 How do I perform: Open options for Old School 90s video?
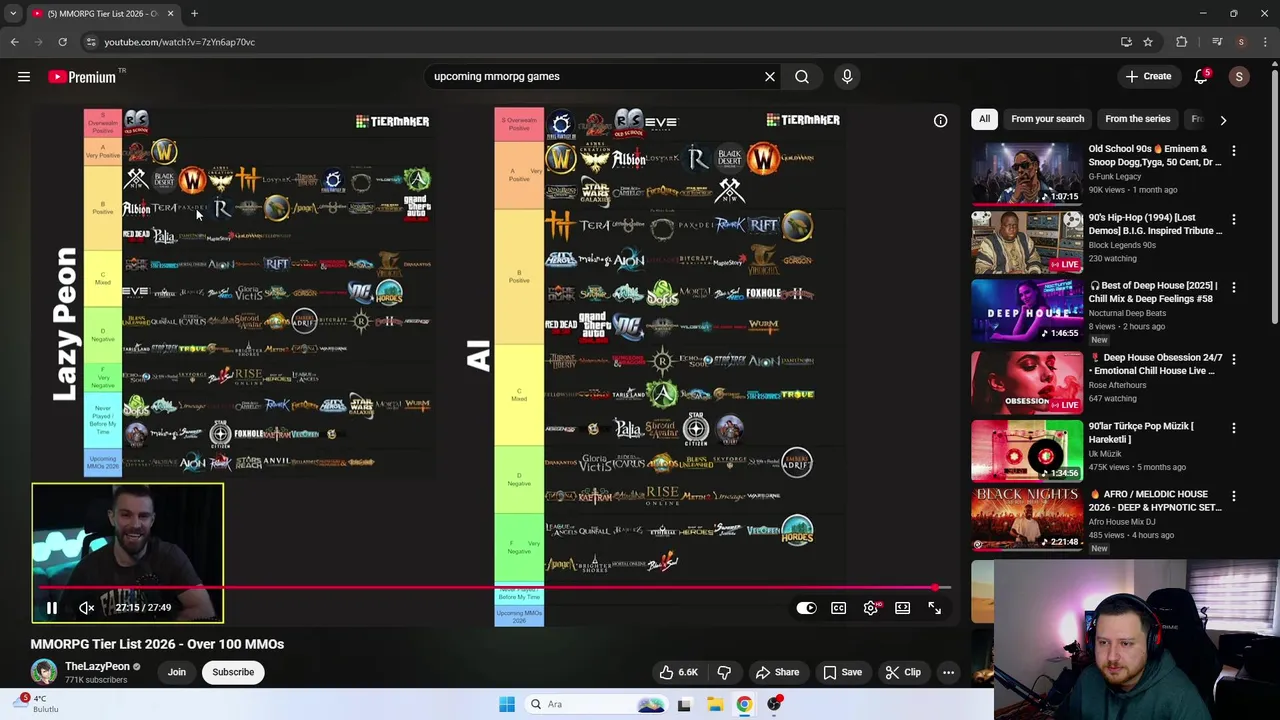[x=1233, y=150]
